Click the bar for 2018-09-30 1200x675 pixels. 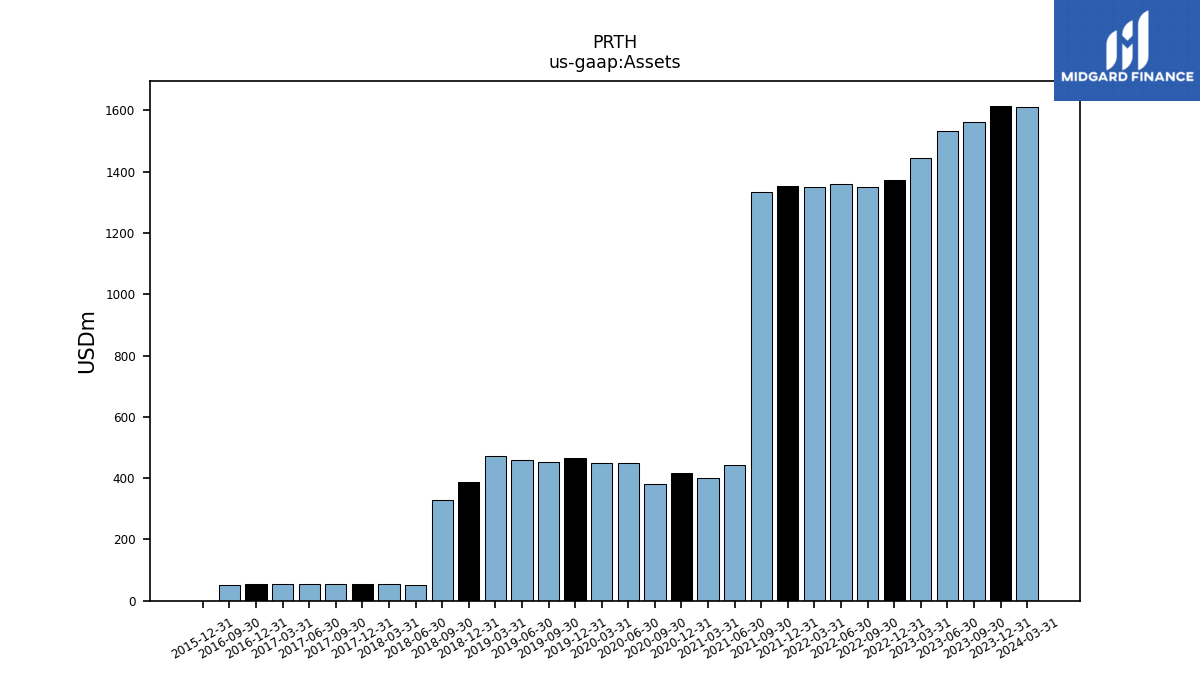click(442, 550)
